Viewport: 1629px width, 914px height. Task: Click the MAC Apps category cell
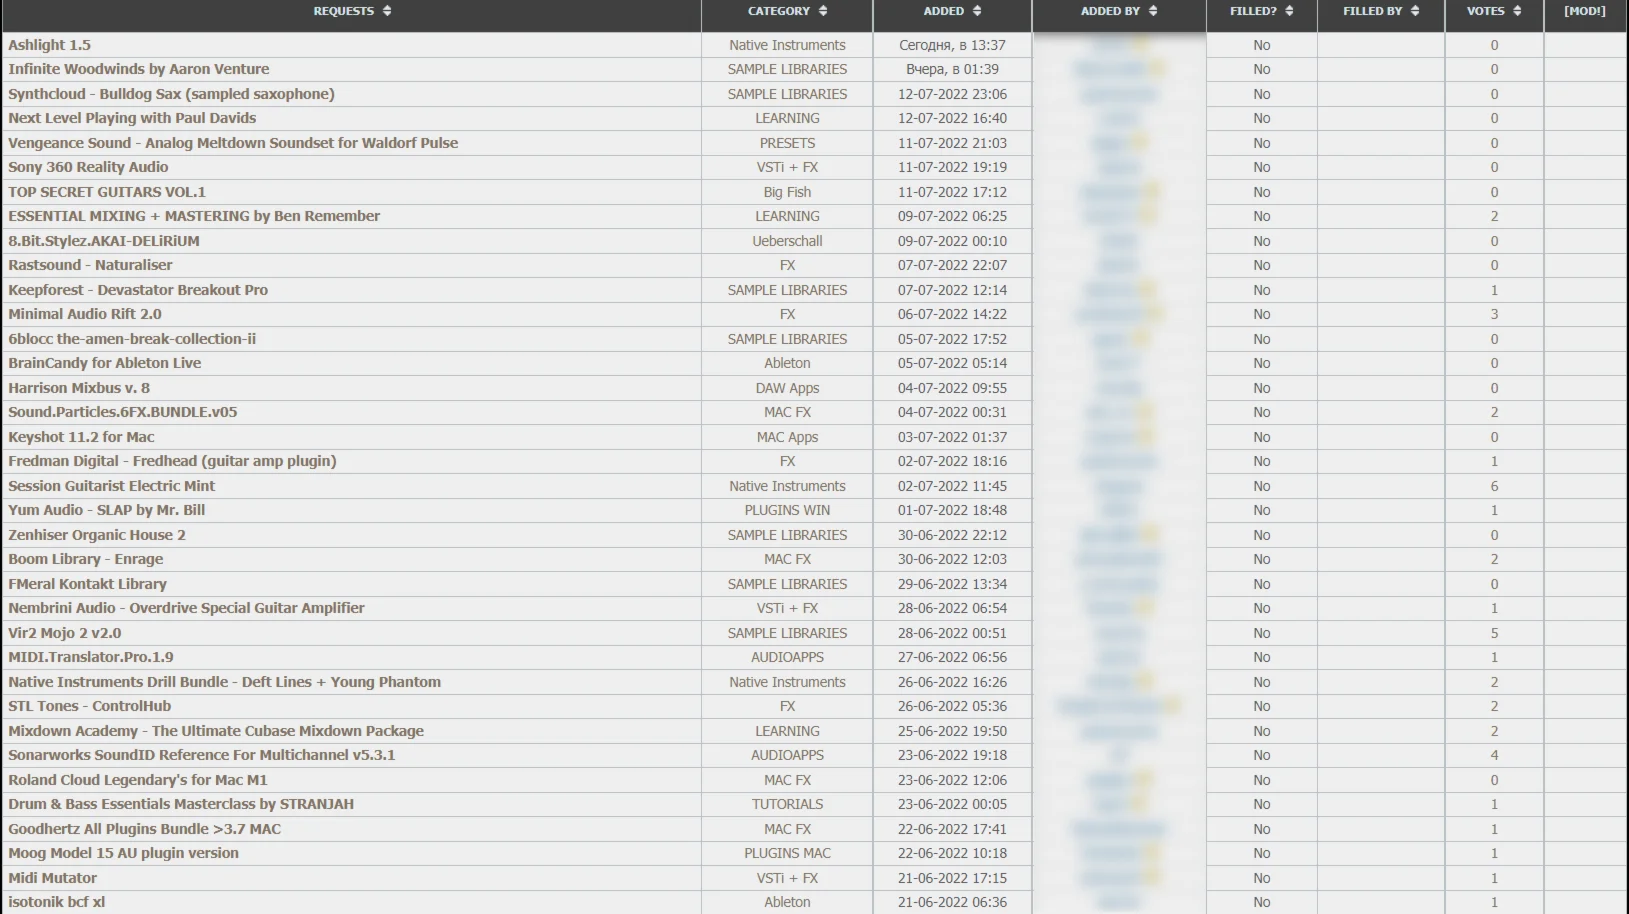(787, 437)
